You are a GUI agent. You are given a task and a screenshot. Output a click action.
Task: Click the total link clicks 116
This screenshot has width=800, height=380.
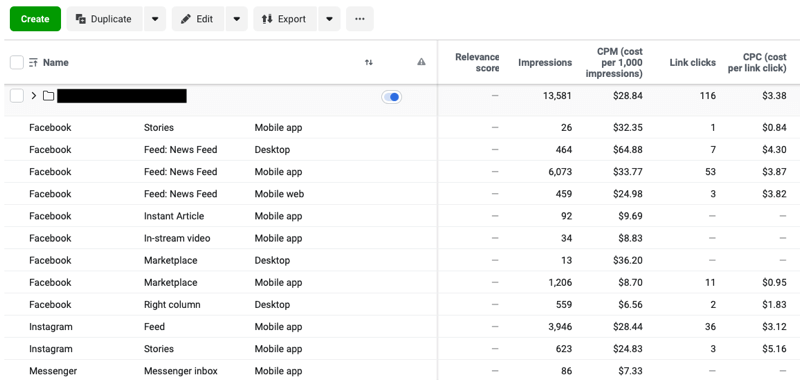[708, 95]
